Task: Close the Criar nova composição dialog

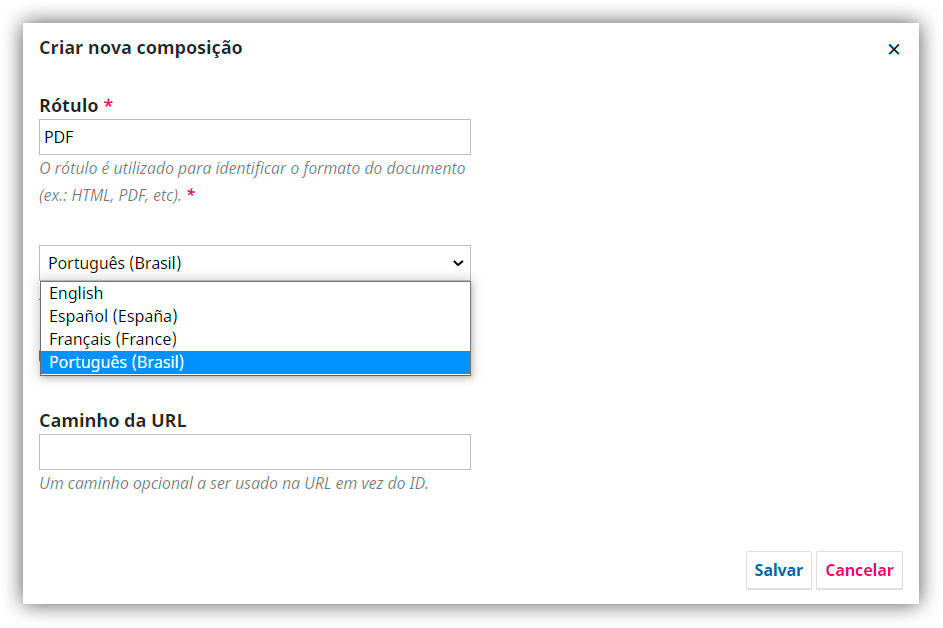Action: click(894, 49)
